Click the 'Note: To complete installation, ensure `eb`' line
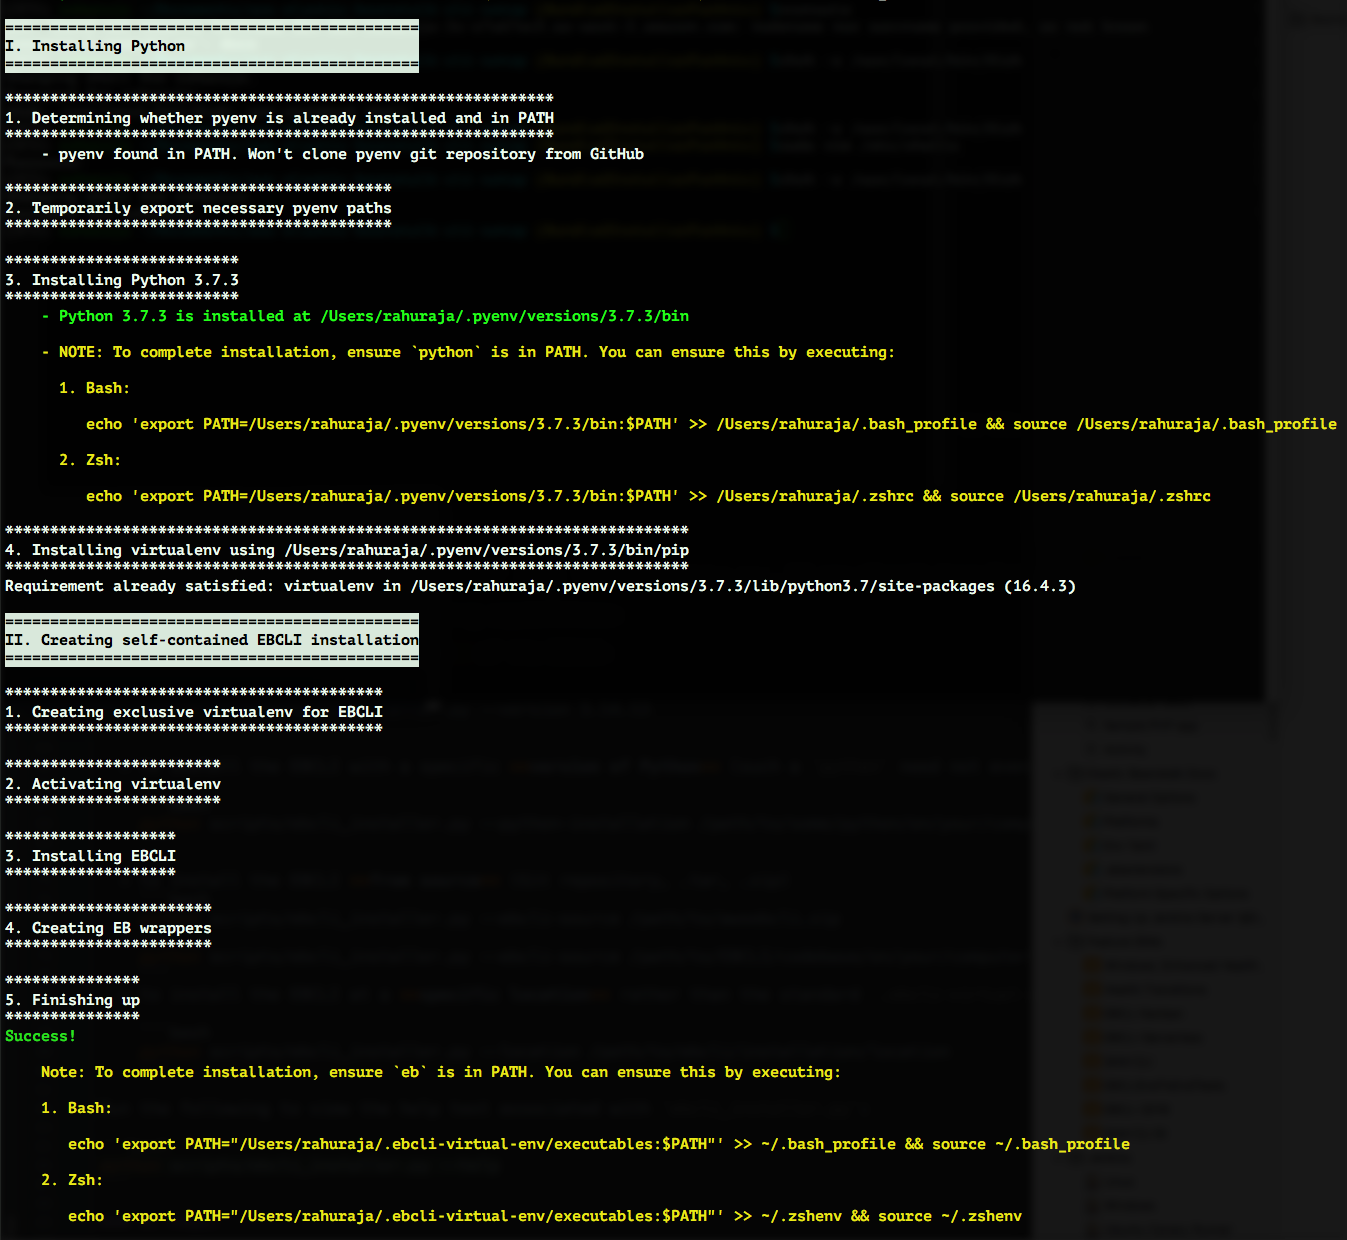Image resolution: width=1347 pixels, height=1240 pixels. (x=441, y=1072)
